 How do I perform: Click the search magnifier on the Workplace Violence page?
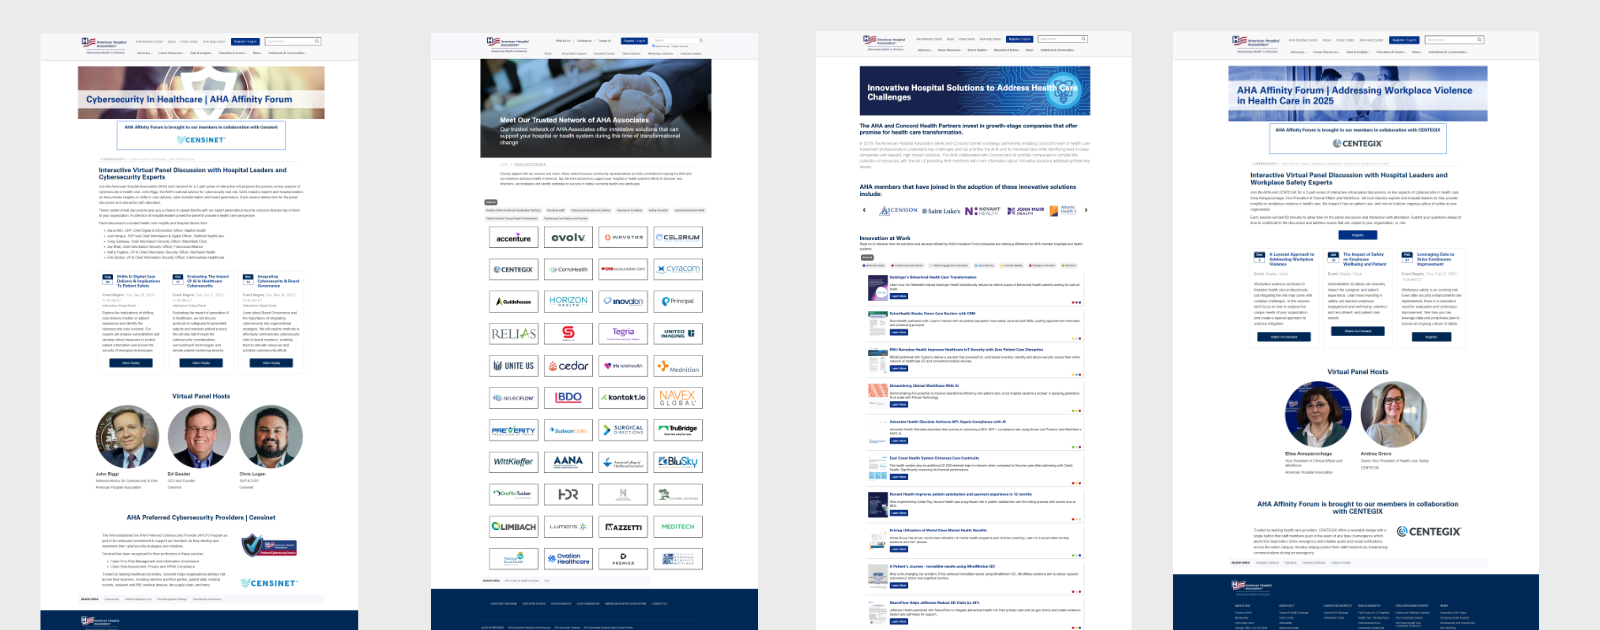tap(1479, 40)
